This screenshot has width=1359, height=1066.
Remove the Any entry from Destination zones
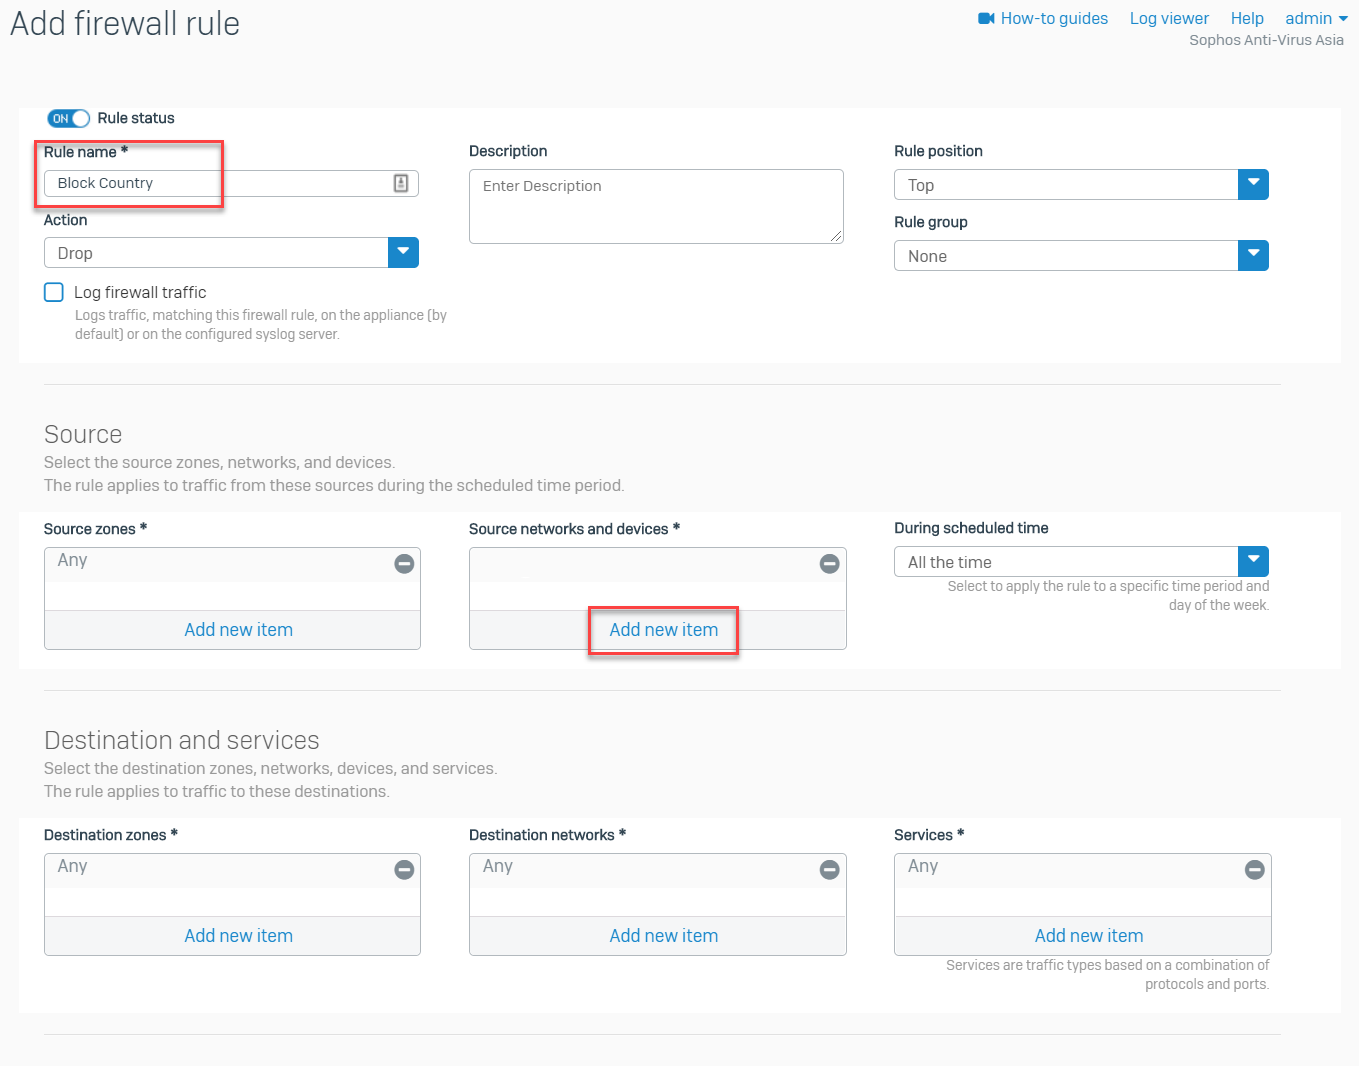point(404,870)
